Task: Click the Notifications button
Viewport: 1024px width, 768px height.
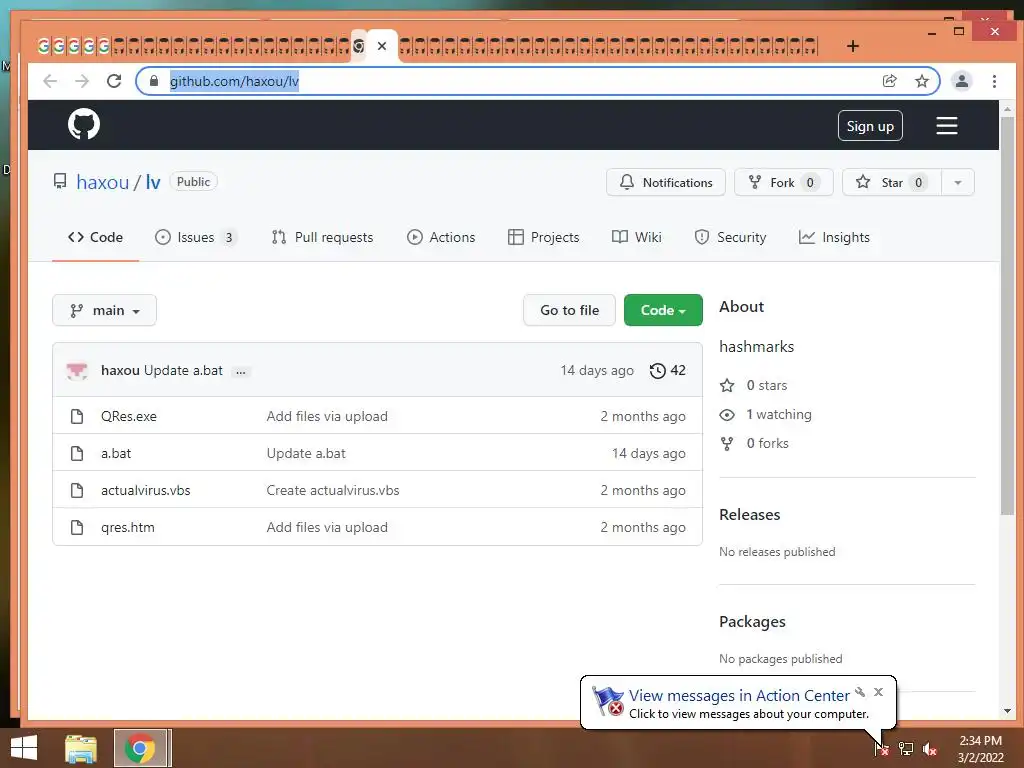Action: pyautogui.click(x=665, y=182)
